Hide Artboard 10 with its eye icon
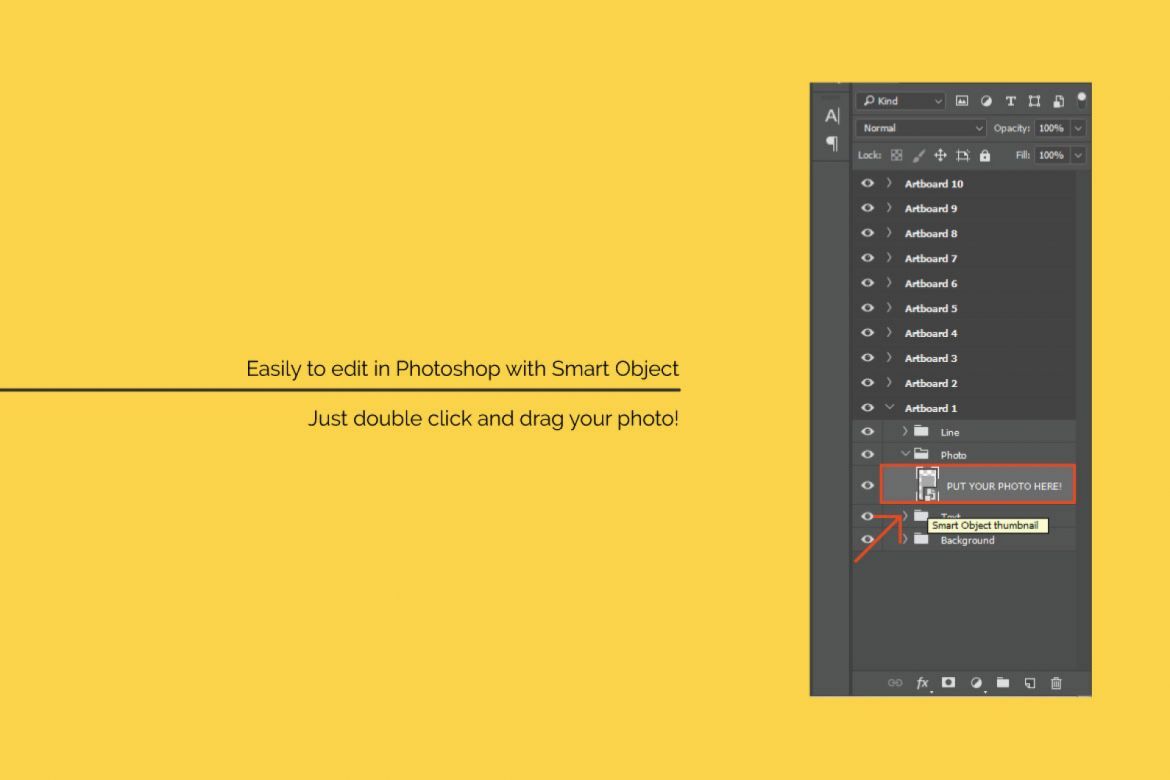 tap(867, 184)
